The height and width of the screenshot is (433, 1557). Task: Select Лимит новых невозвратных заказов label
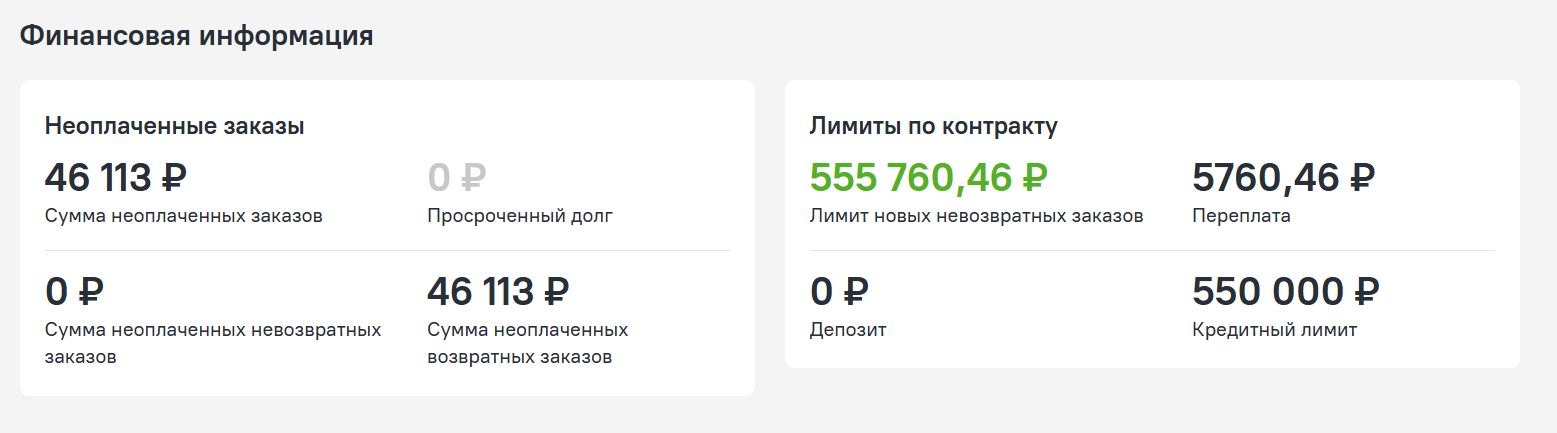tap(976, 216)
